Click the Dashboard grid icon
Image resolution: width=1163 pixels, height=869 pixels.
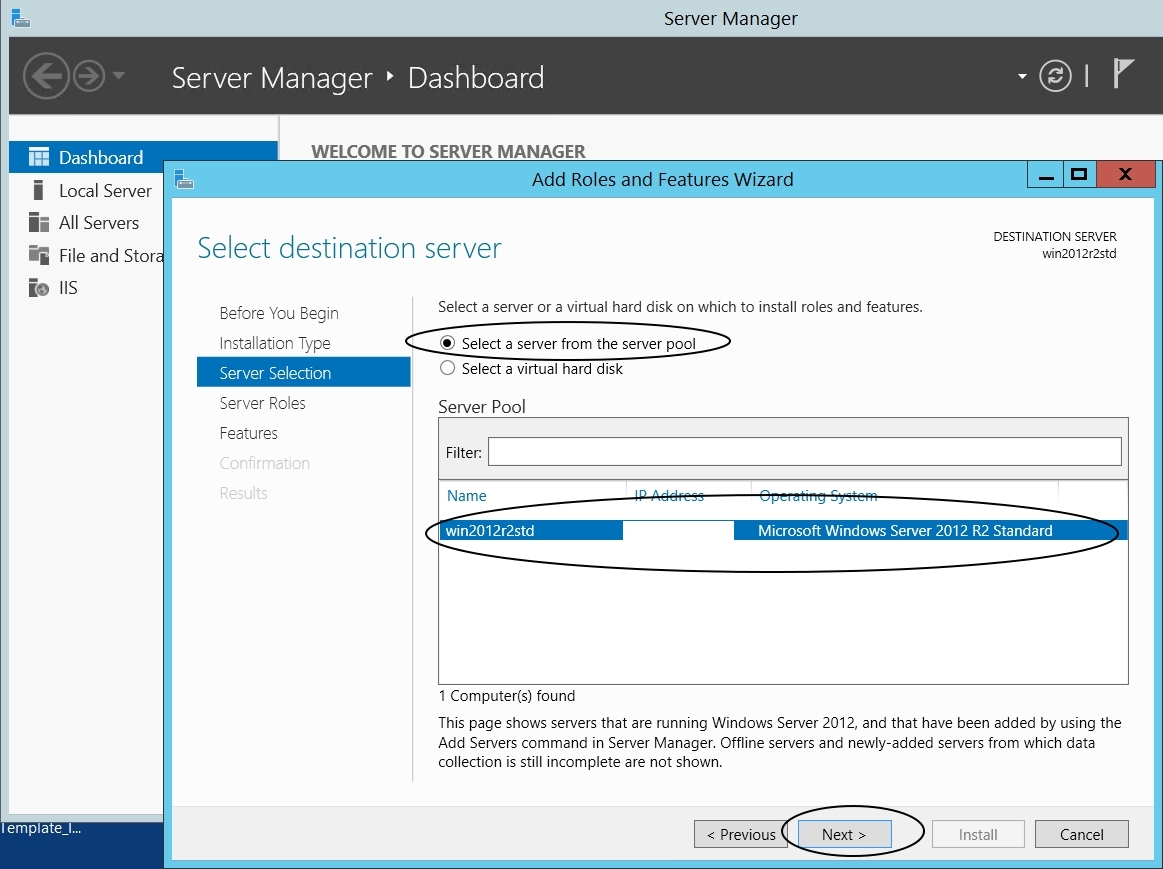(39, 157)
